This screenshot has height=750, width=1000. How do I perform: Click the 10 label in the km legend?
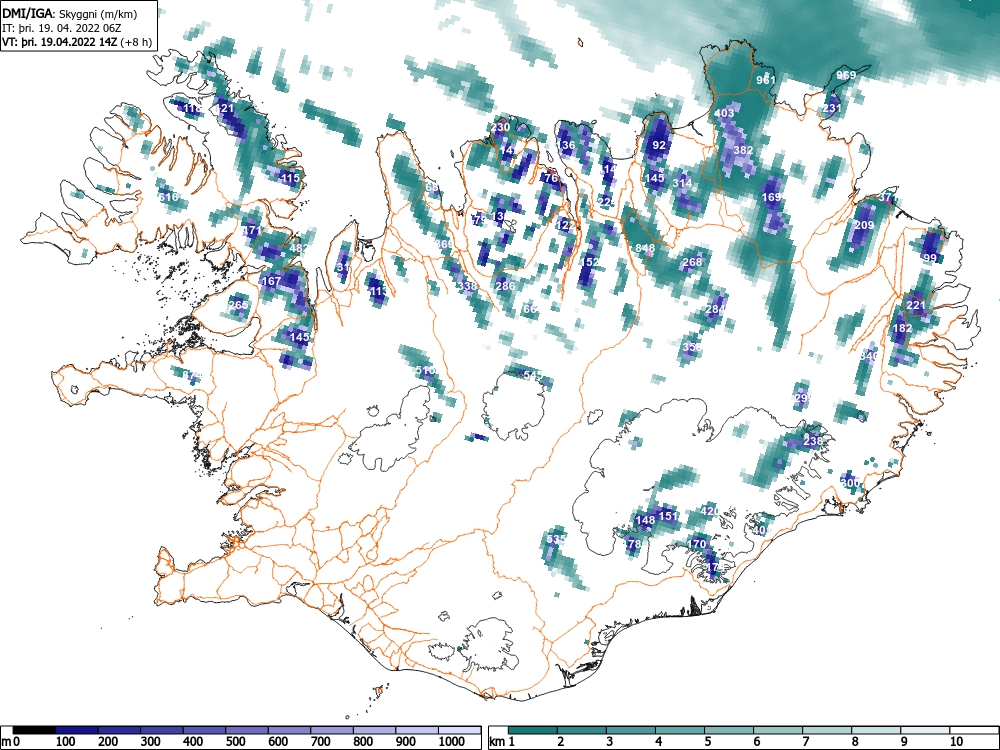tap(955, 742)
